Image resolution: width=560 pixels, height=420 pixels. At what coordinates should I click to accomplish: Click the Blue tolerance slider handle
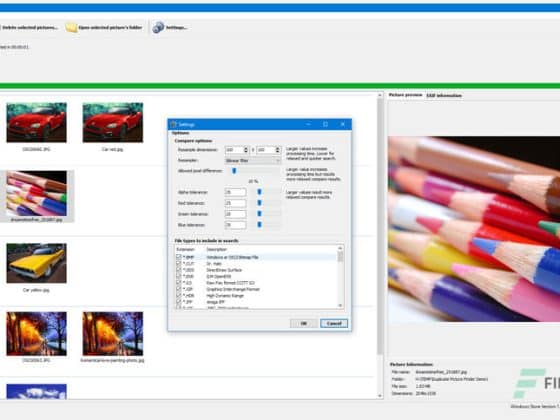point(260,225)
